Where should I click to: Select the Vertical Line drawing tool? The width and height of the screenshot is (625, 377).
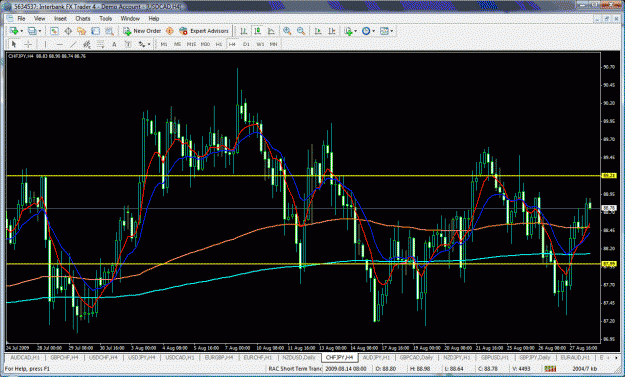[45, 44]
